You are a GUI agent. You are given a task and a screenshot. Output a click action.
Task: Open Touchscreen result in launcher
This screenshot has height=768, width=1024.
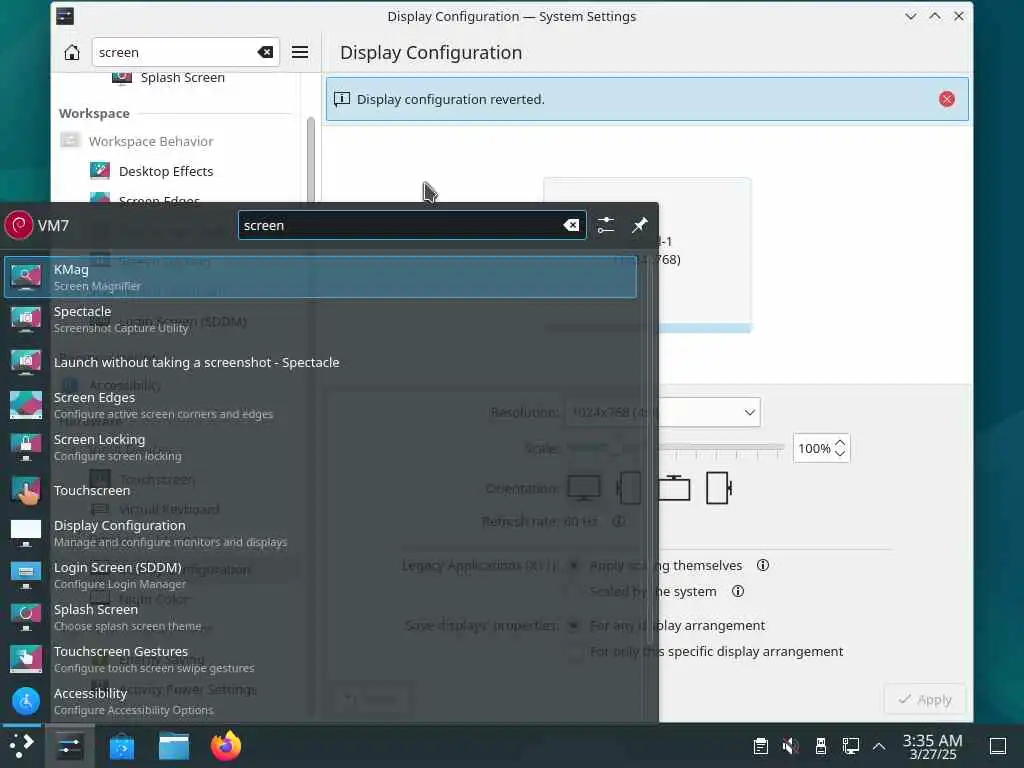click(320, 490)
